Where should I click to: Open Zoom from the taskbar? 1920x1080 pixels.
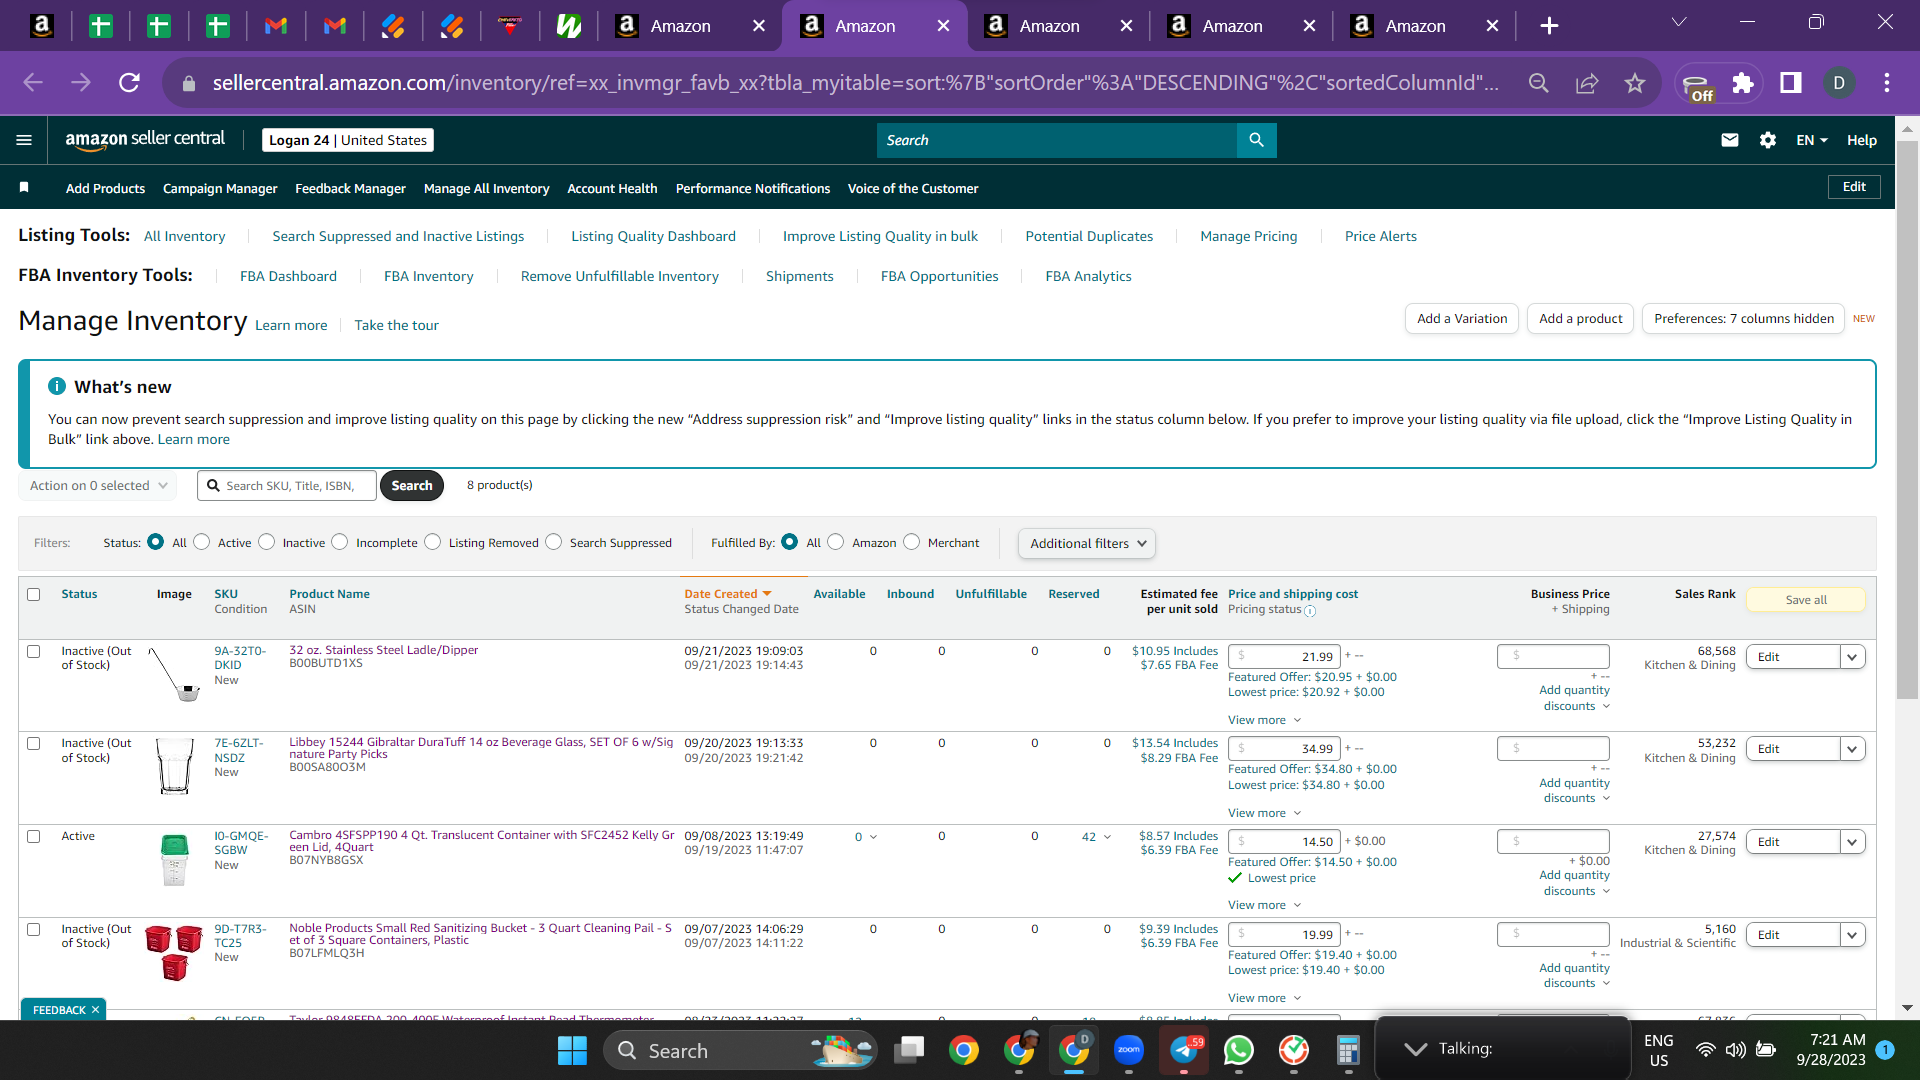point(1129,1050)
